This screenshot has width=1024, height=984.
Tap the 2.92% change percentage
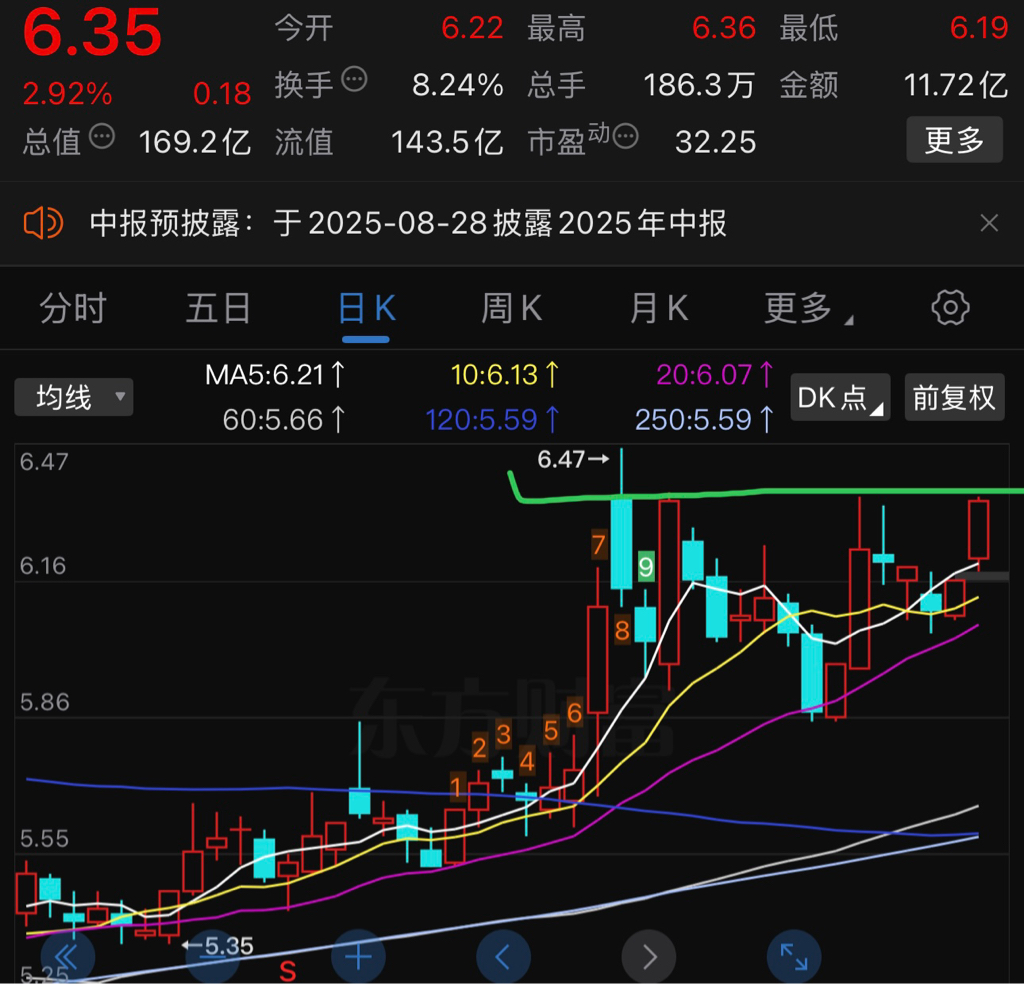pyautogui.click(x=67, y=93)
